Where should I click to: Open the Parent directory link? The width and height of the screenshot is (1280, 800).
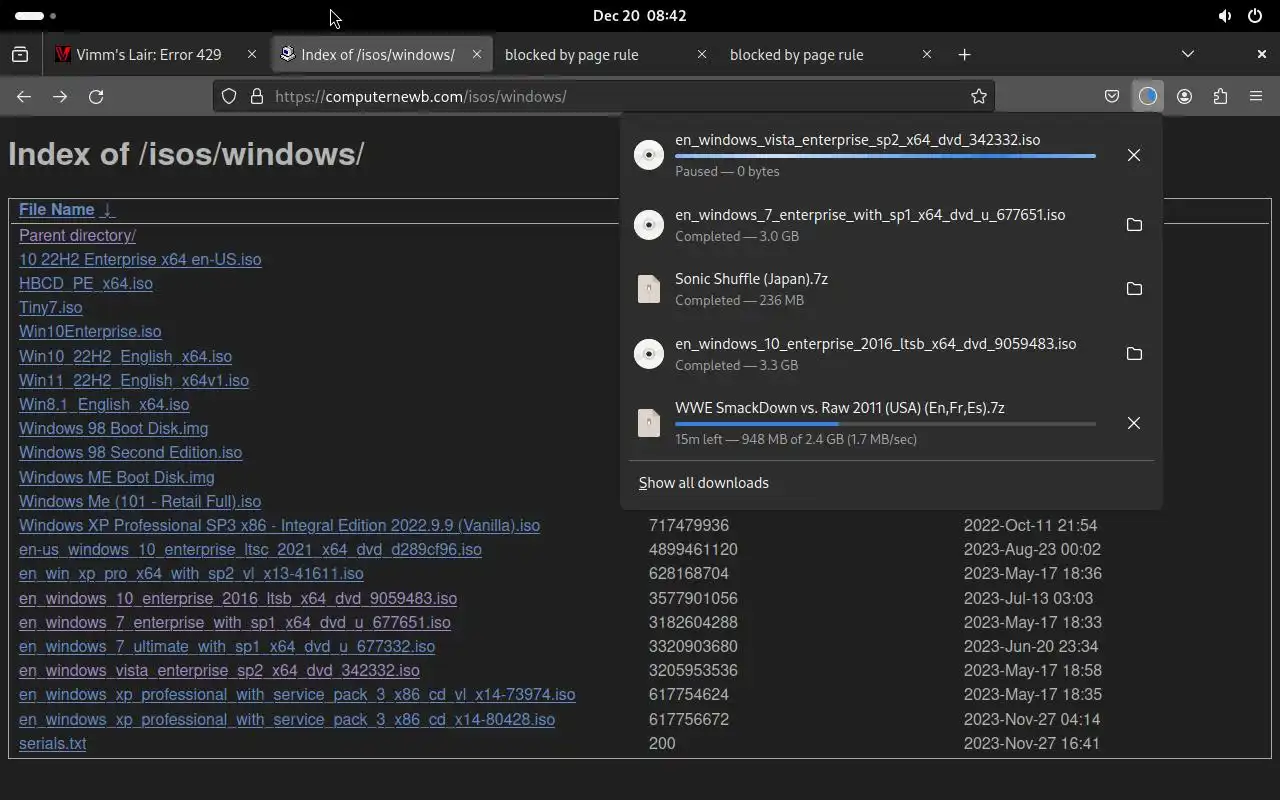click(x=77, y=235)
